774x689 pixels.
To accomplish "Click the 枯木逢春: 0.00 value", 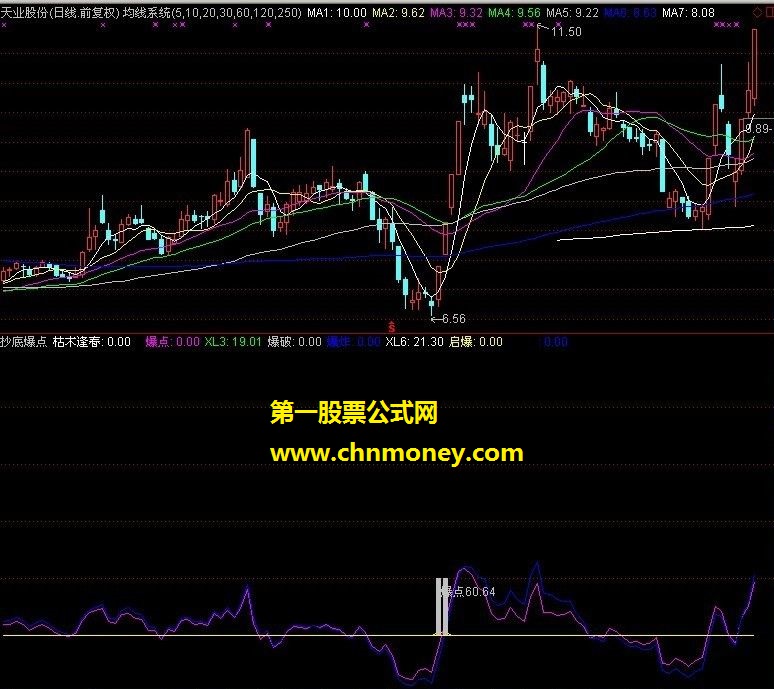I will pyautogui.click(x=91, y=342).
